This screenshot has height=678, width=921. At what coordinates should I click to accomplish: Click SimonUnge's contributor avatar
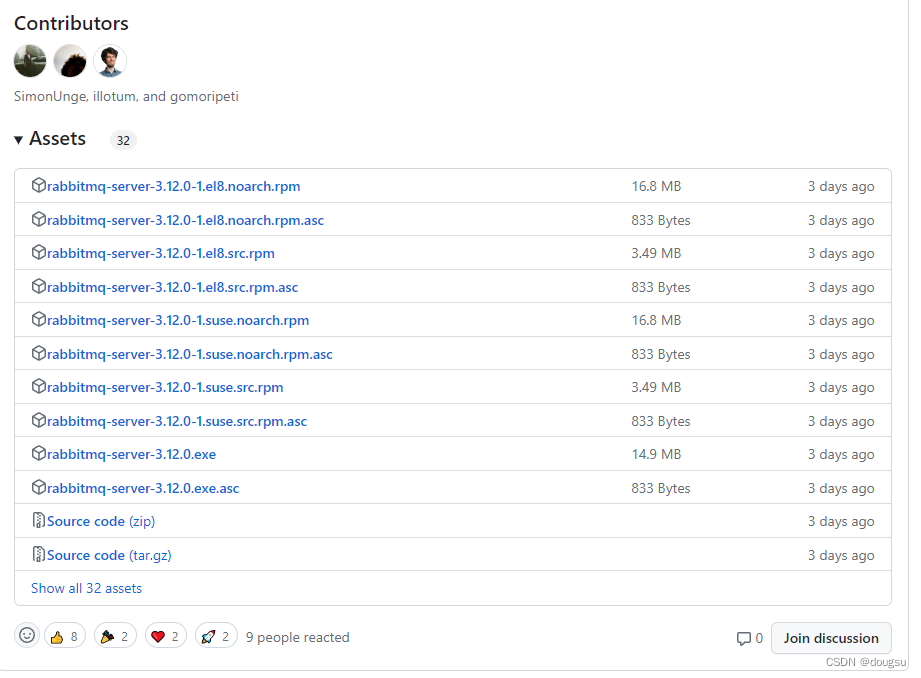point(29,60)
